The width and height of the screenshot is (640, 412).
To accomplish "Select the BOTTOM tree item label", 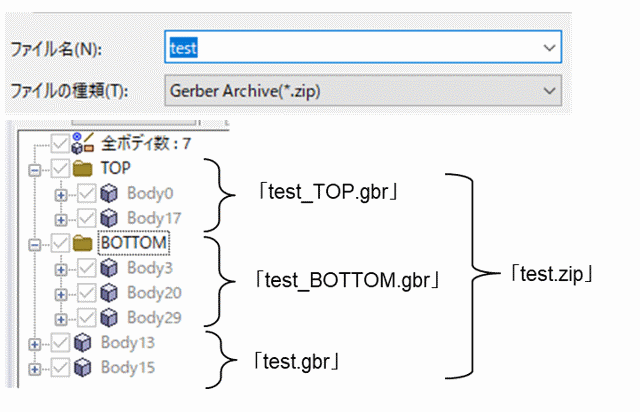I will (x=134, y=243).
